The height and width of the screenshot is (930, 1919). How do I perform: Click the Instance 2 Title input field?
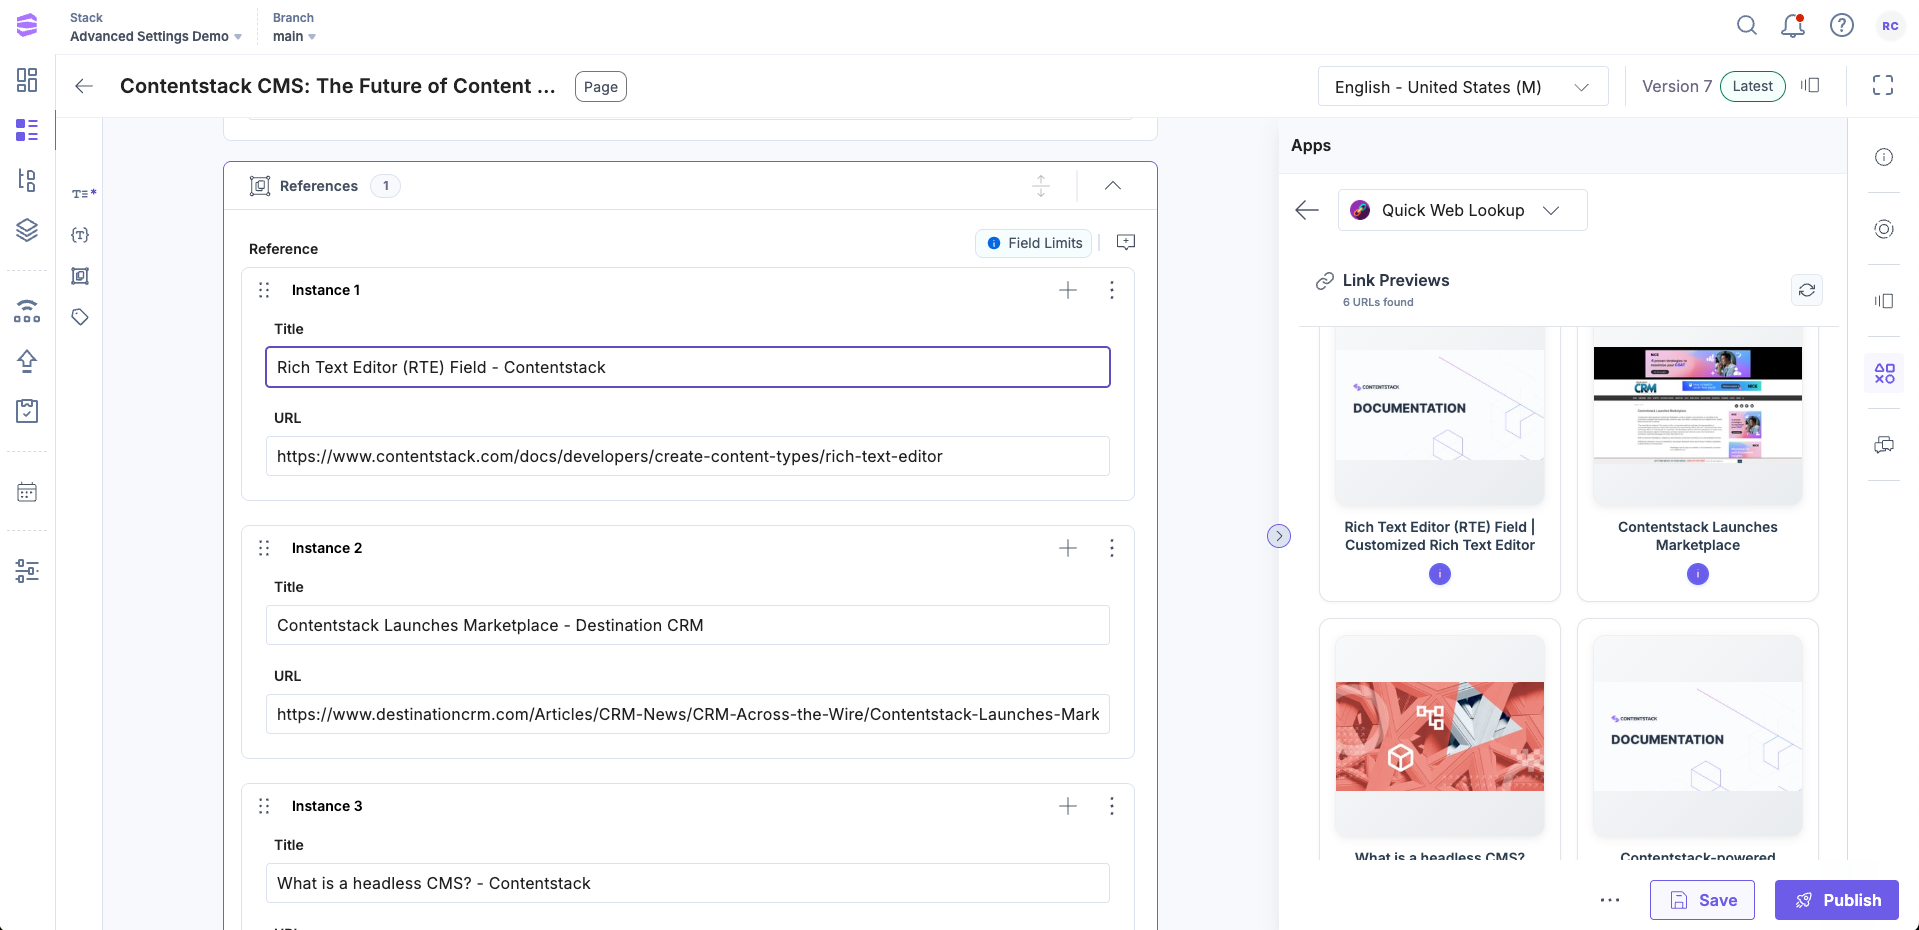point(687,625)
